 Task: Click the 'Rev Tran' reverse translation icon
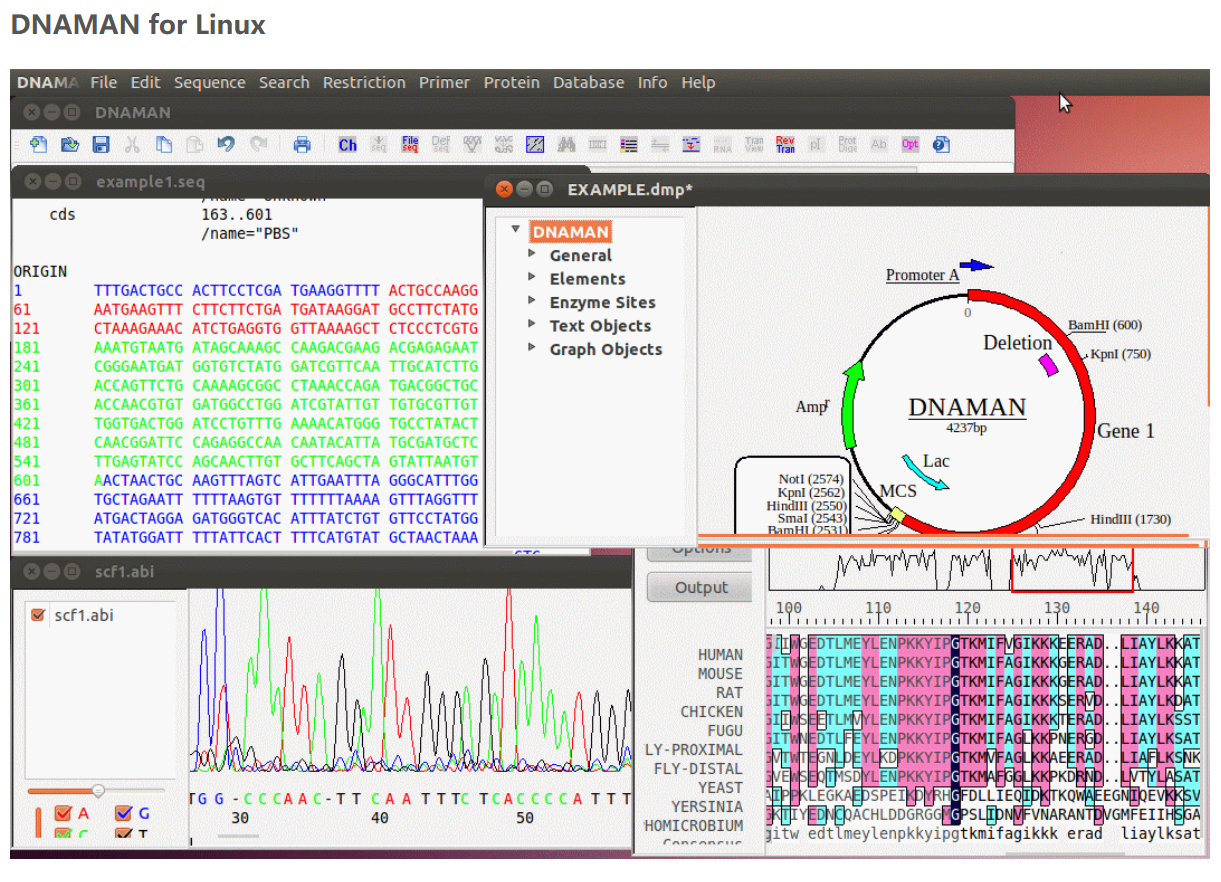(785, 145)
